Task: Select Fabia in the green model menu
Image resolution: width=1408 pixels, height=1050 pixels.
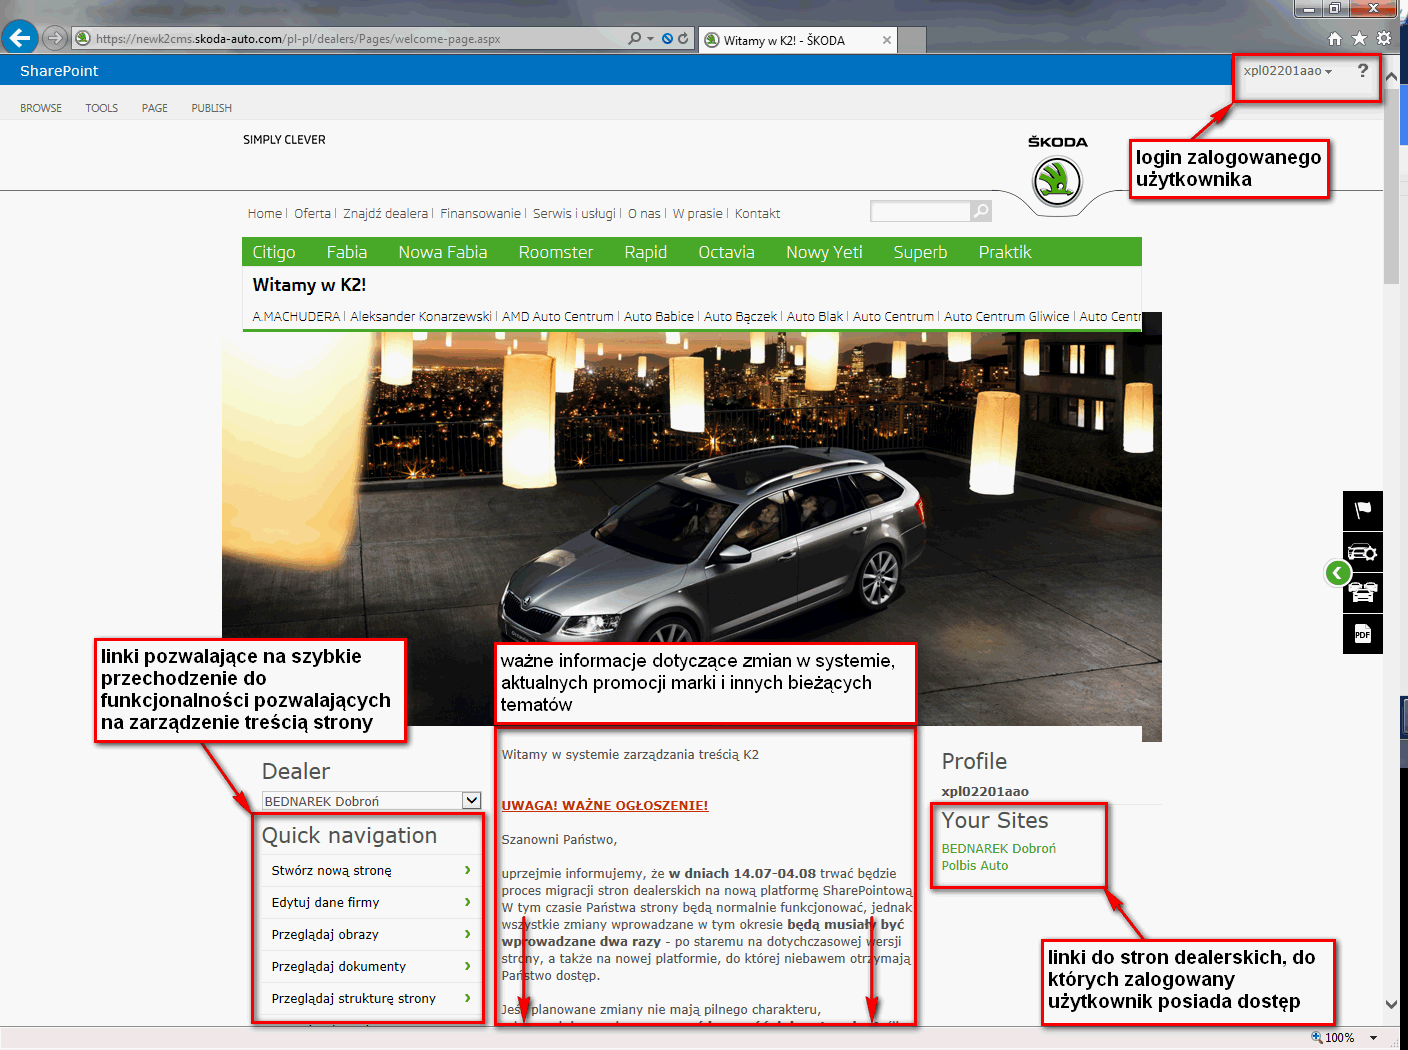Action: click(x=347, y=252)
